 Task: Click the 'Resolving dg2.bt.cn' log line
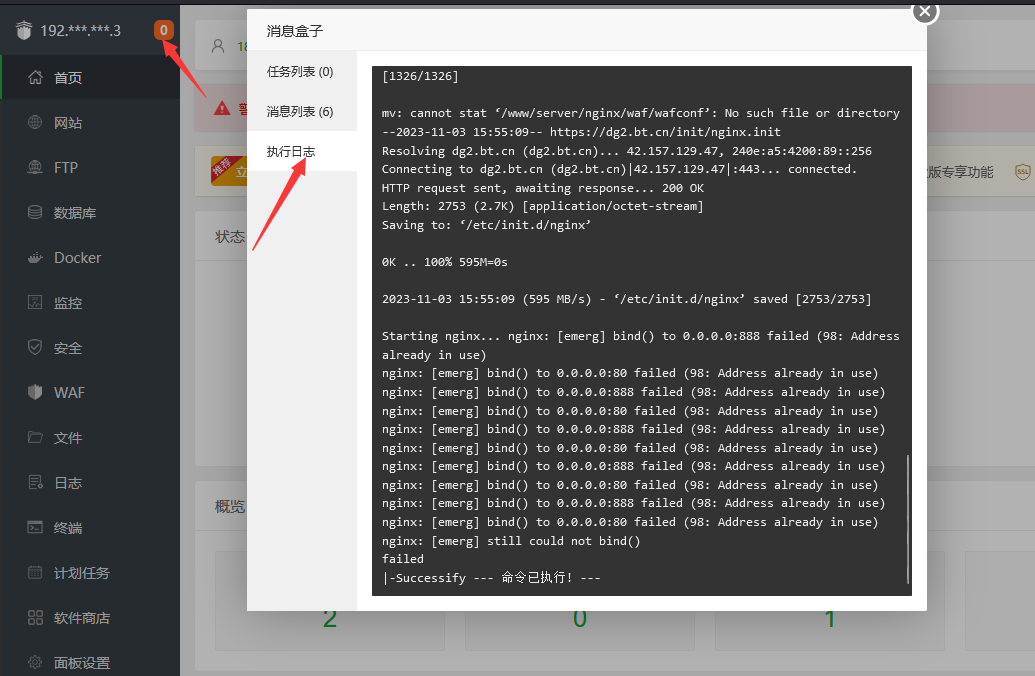(626, 151)
